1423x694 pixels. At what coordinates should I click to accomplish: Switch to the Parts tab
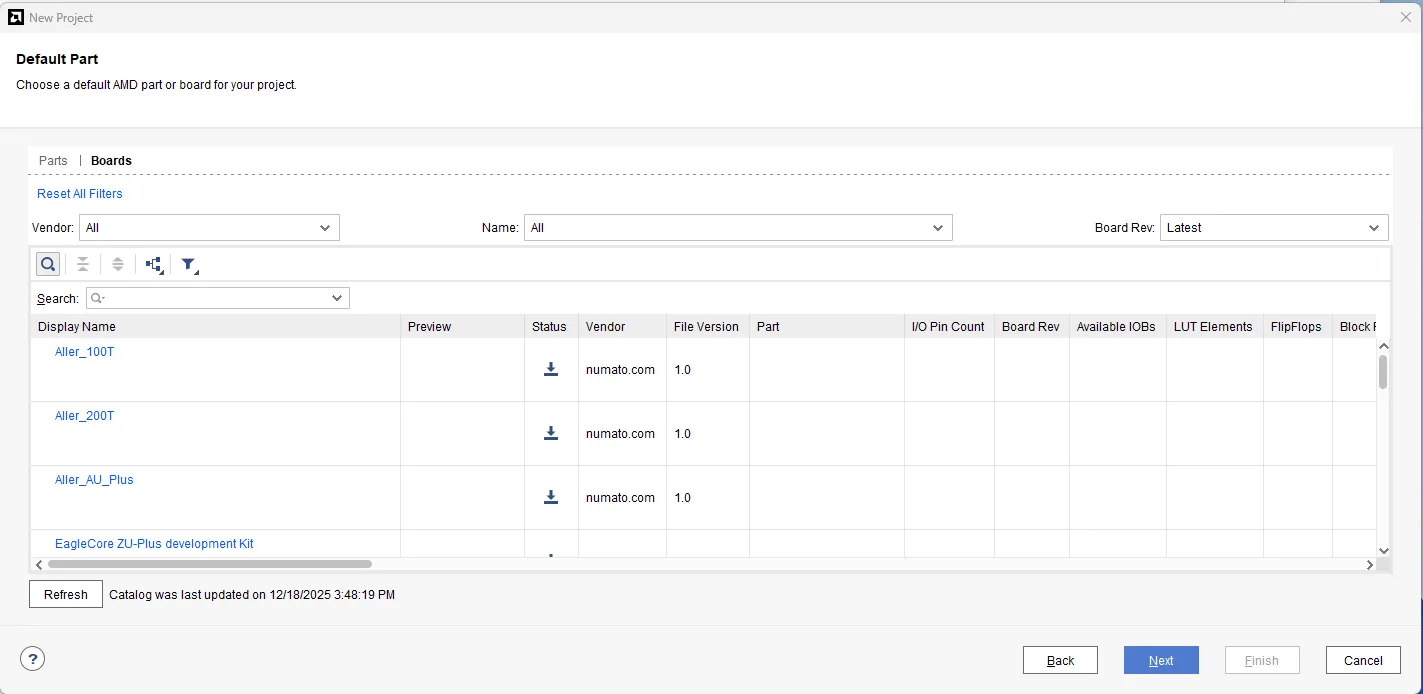point(53,161)
